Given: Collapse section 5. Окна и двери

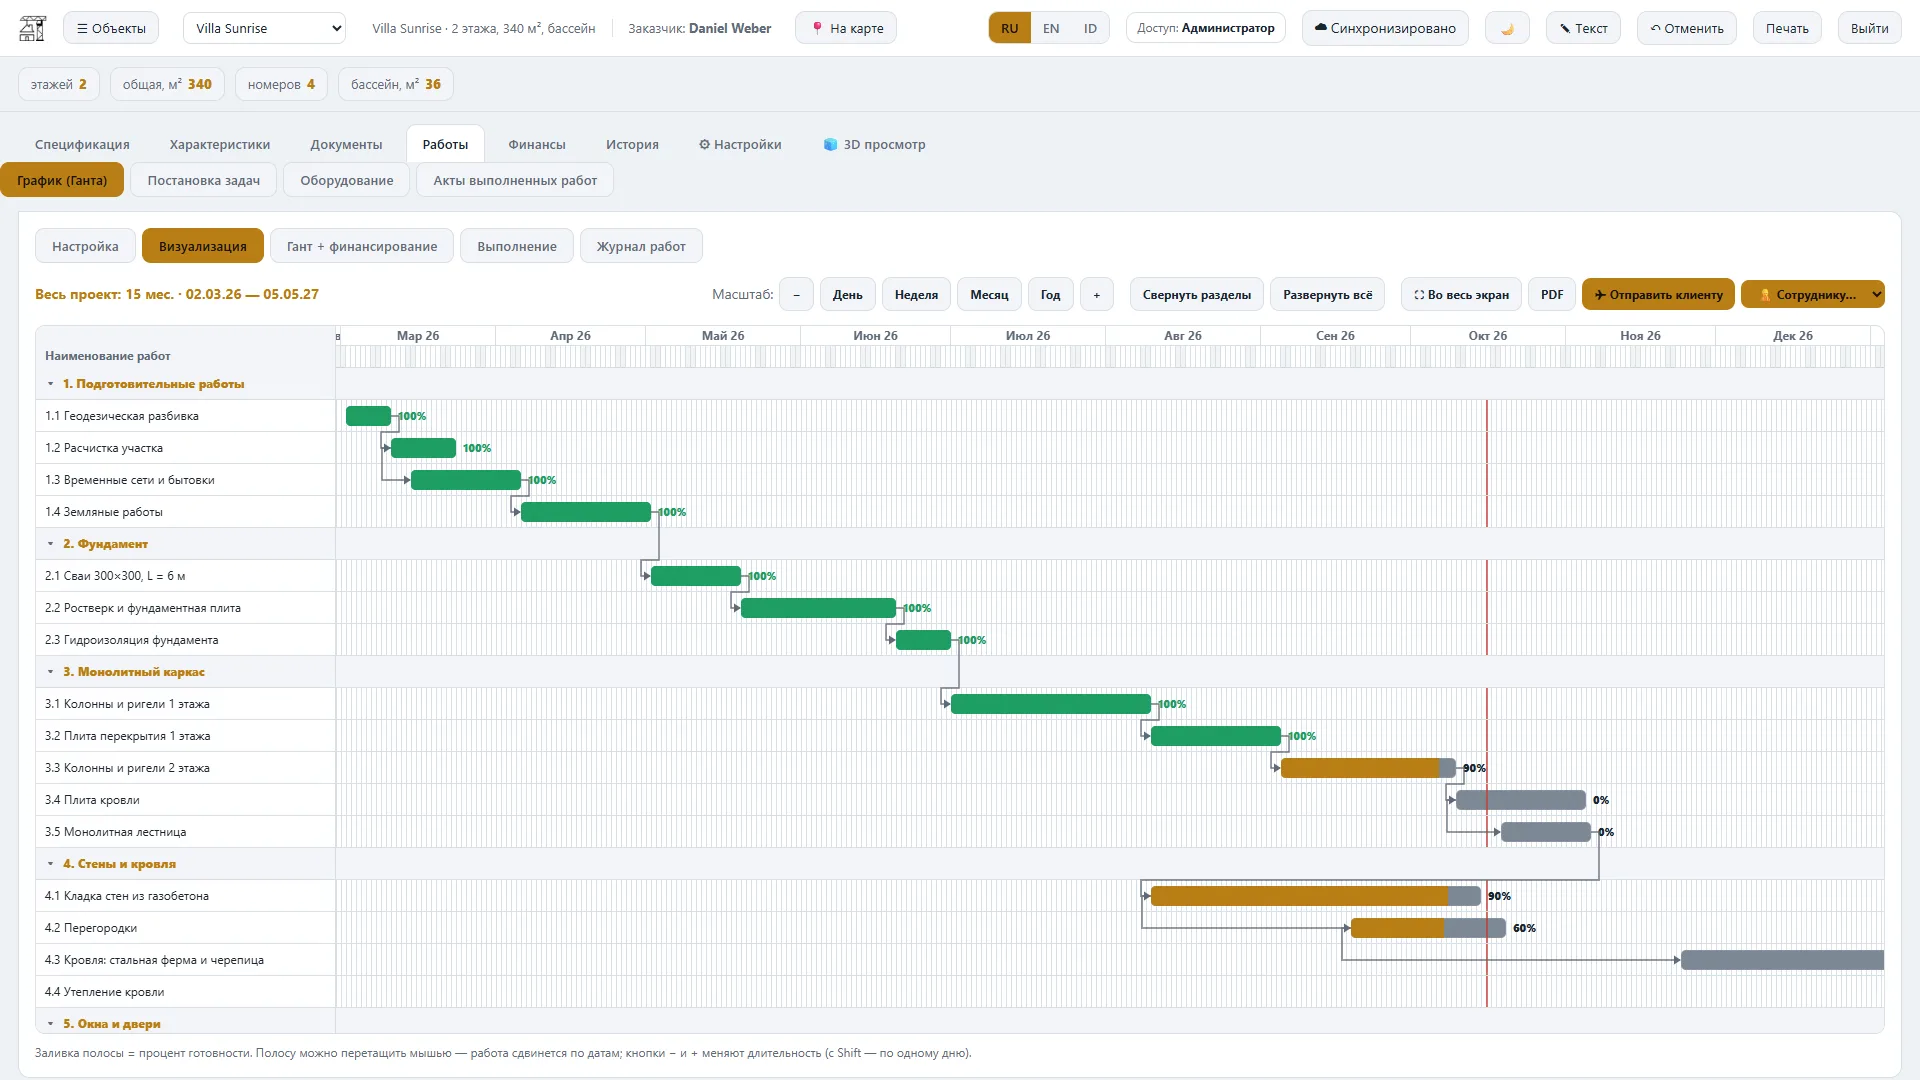Looking at the screenshot, I should (51, 1024).
